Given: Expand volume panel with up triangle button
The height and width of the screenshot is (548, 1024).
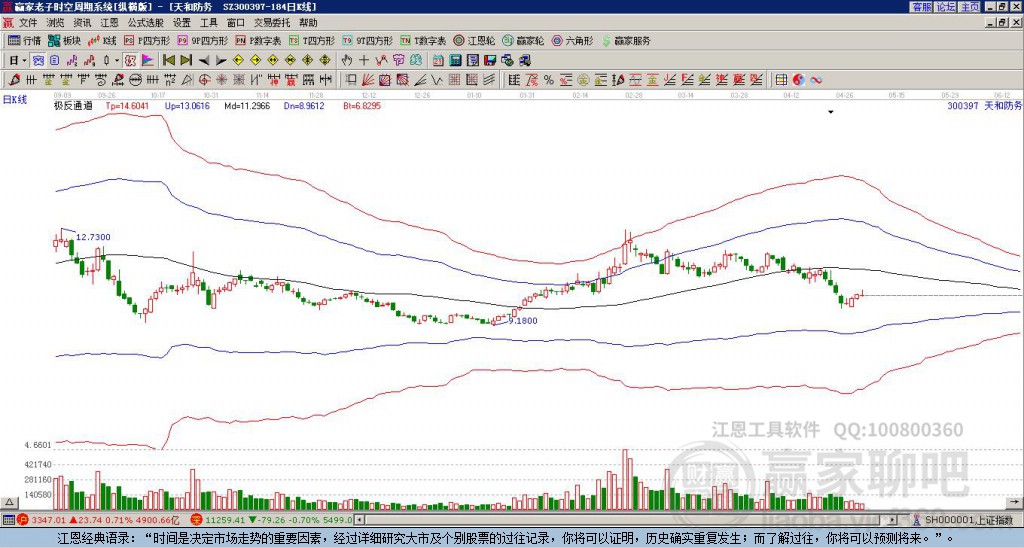Looking at the screenshot, I should [9, 502].
